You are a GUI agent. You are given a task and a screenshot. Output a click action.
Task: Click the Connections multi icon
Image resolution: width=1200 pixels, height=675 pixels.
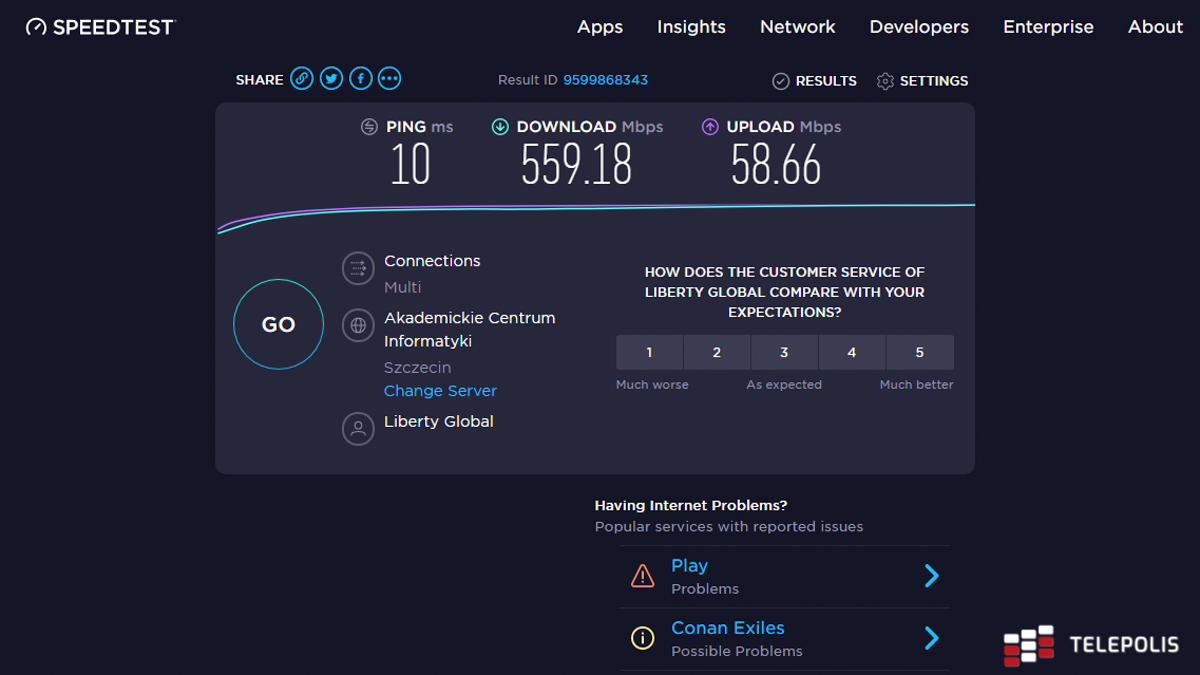point(358,268)
